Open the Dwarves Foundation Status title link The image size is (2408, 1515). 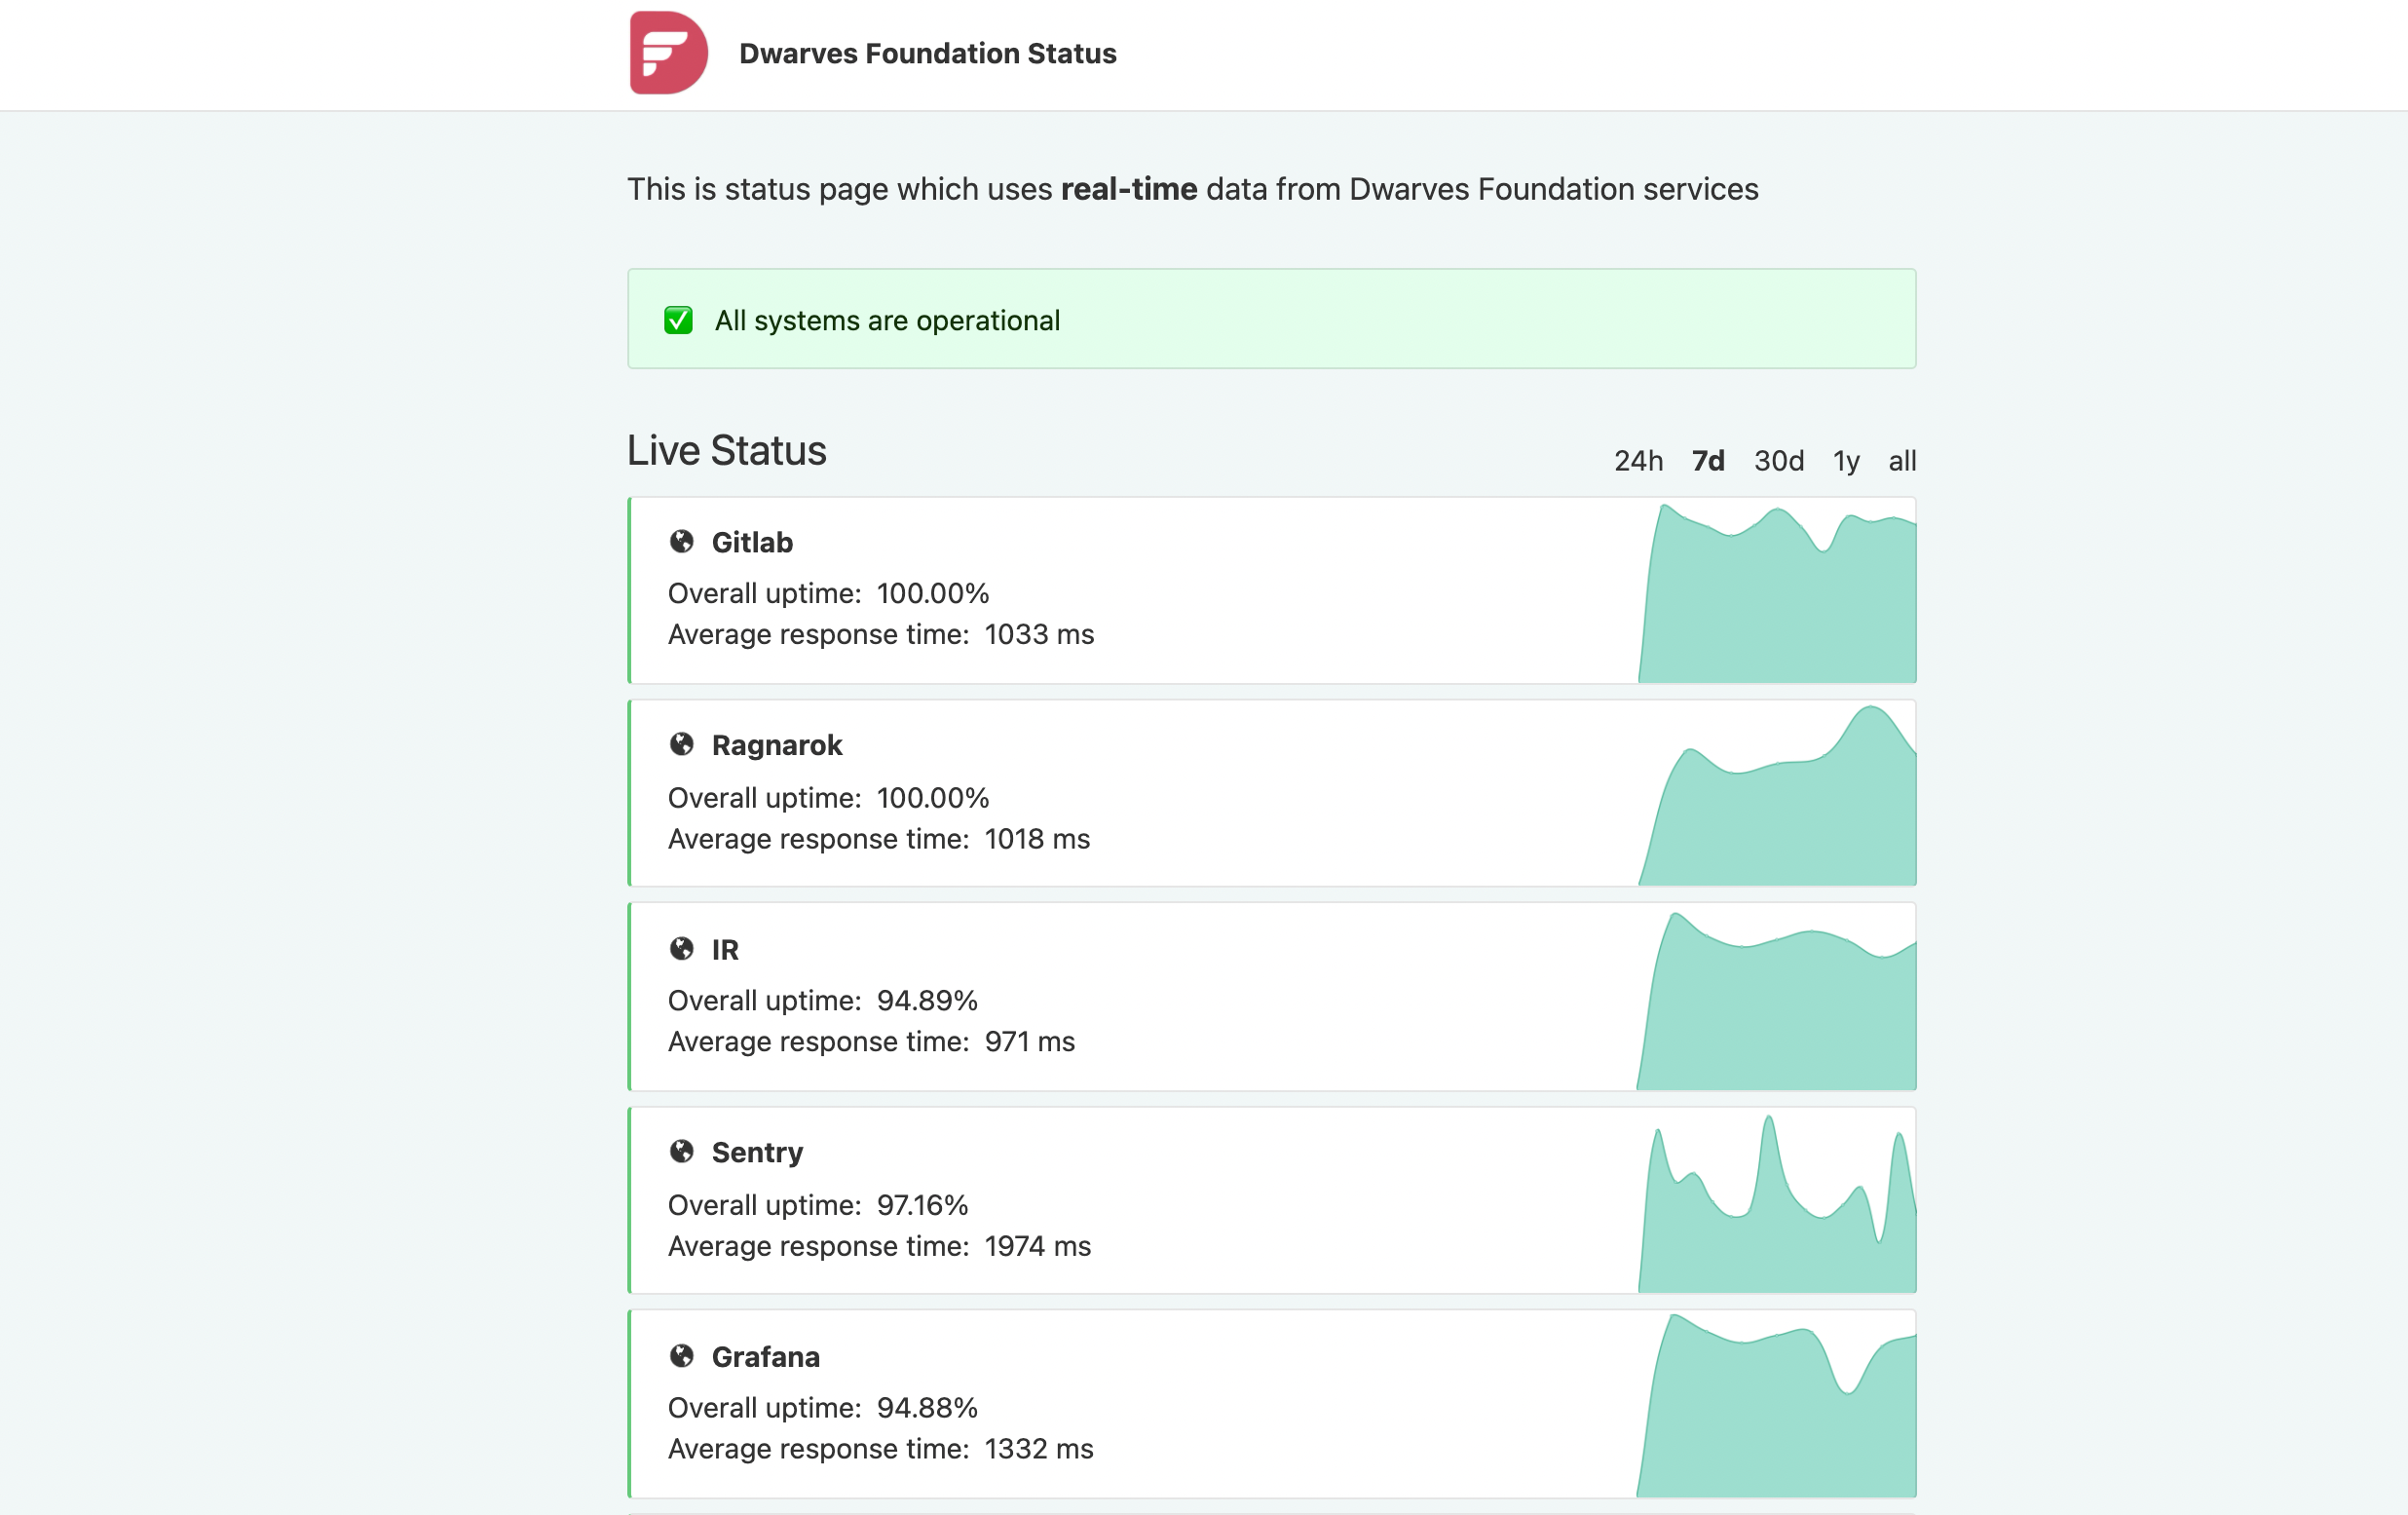tap(927, 53)
